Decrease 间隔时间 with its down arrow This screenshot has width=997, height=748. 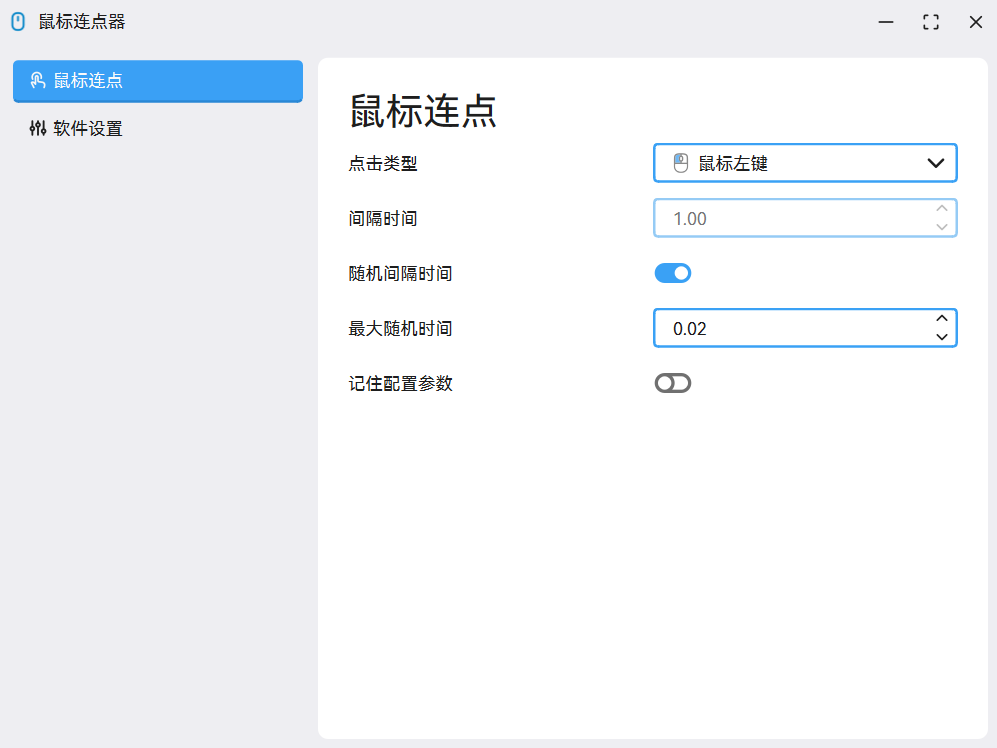pyautogui.click(x=942, y=227)
